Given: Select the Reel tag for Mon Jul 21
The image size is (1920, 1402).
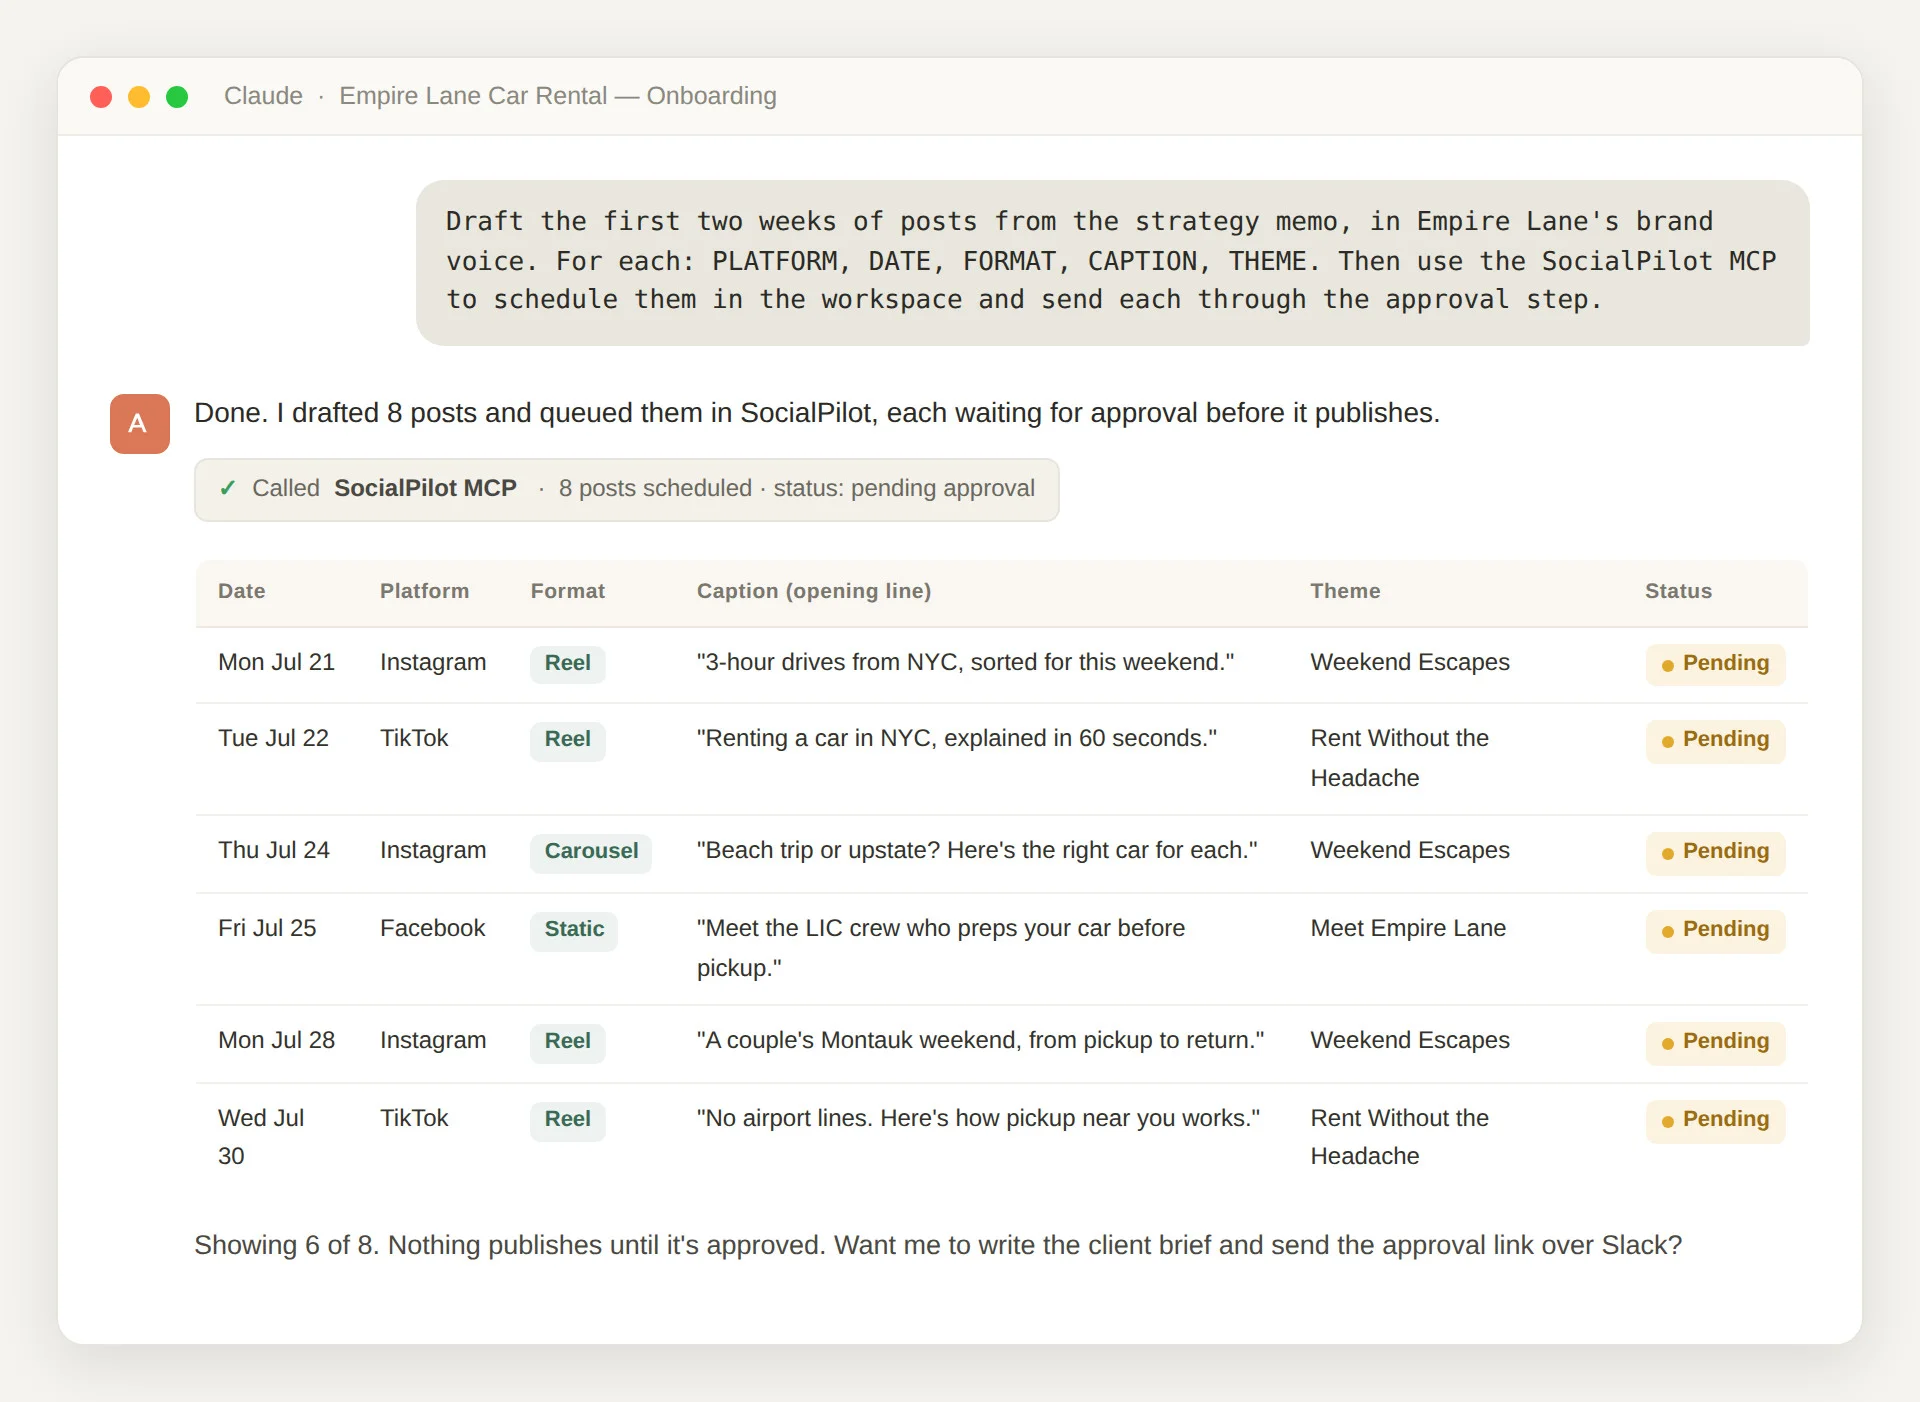Looking at the screenshot, I should 567,663.
